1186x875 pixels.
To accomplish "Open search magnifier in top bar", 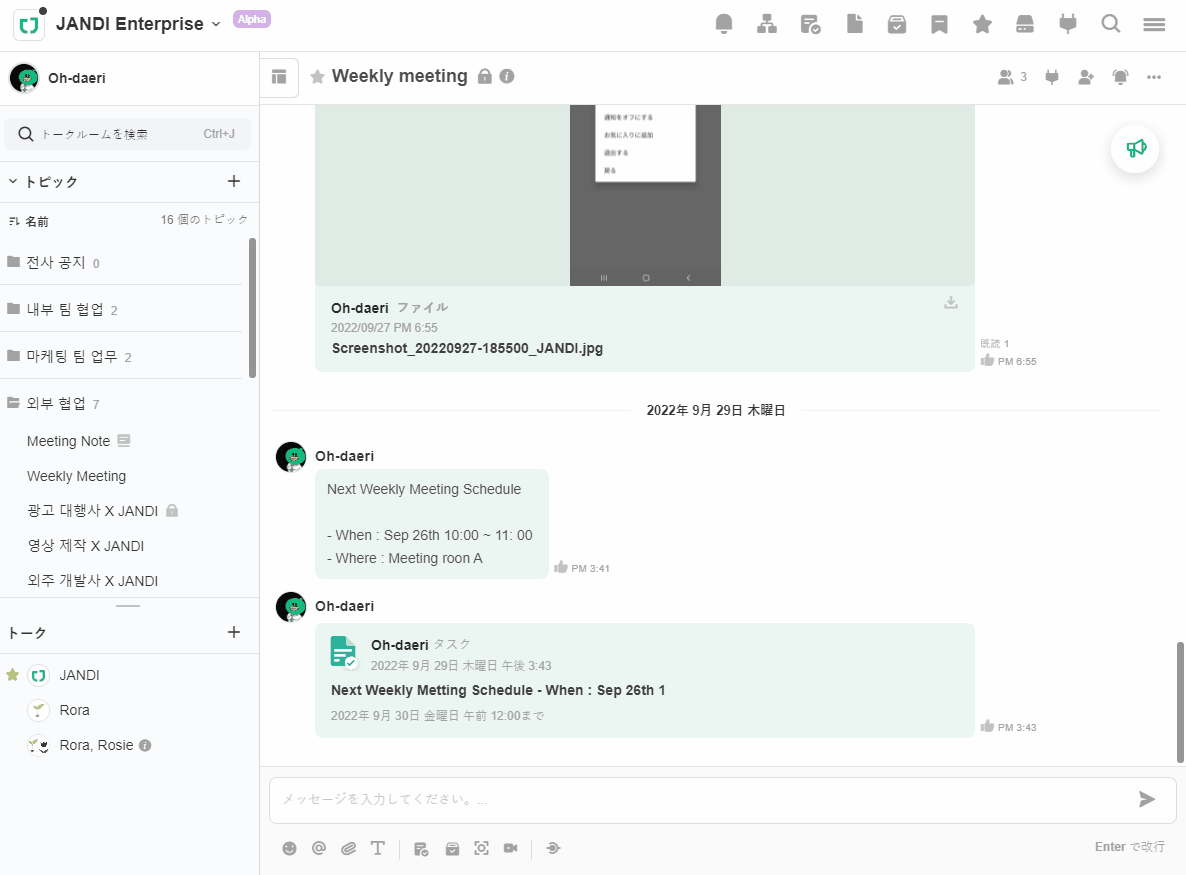I will [x=1110, y=24].
